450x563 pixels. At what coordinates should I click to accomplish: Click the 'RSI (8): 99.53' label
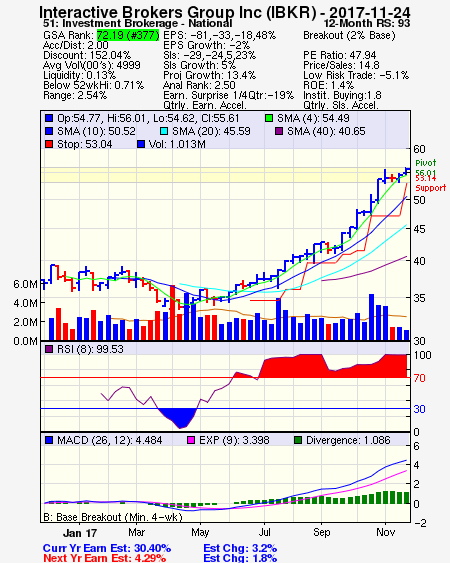[x=90, y=349]
